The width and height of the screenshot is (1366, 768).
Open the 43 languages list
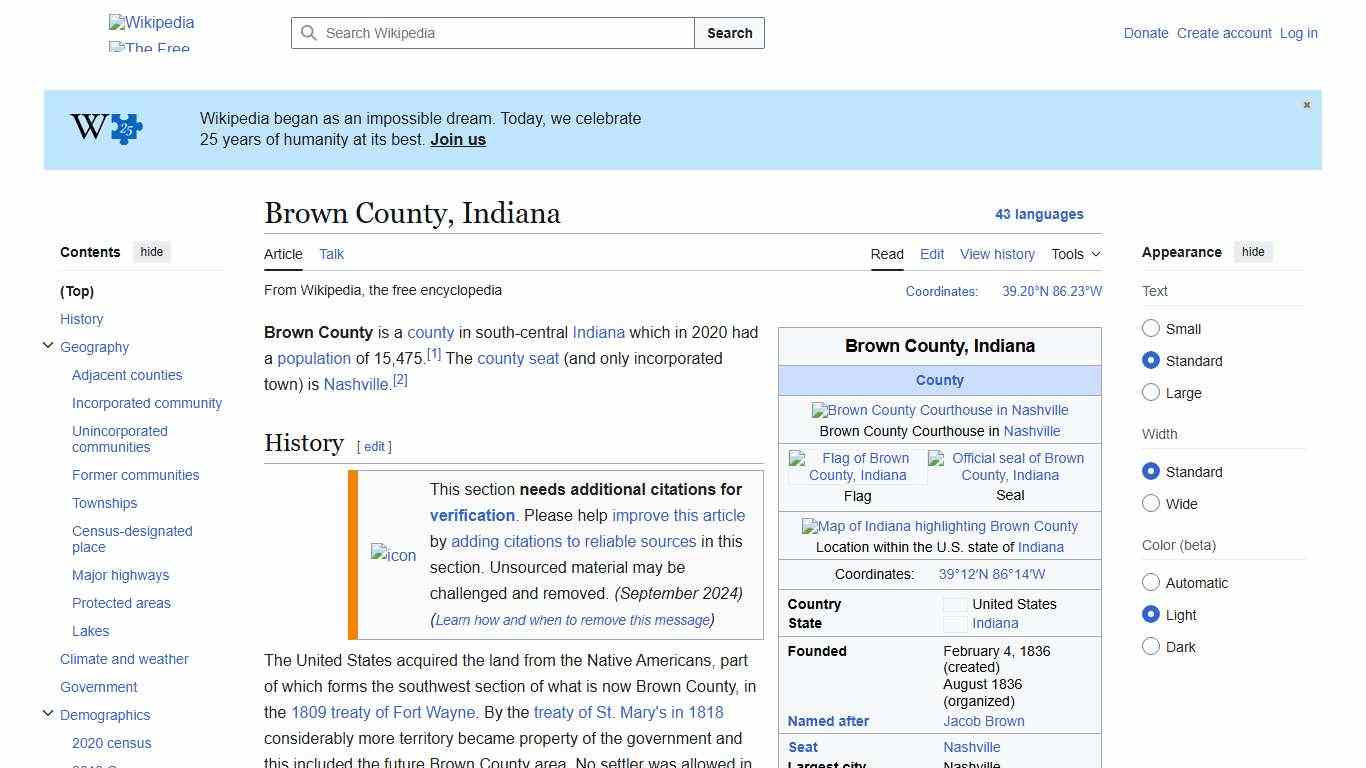[1040, 214]
